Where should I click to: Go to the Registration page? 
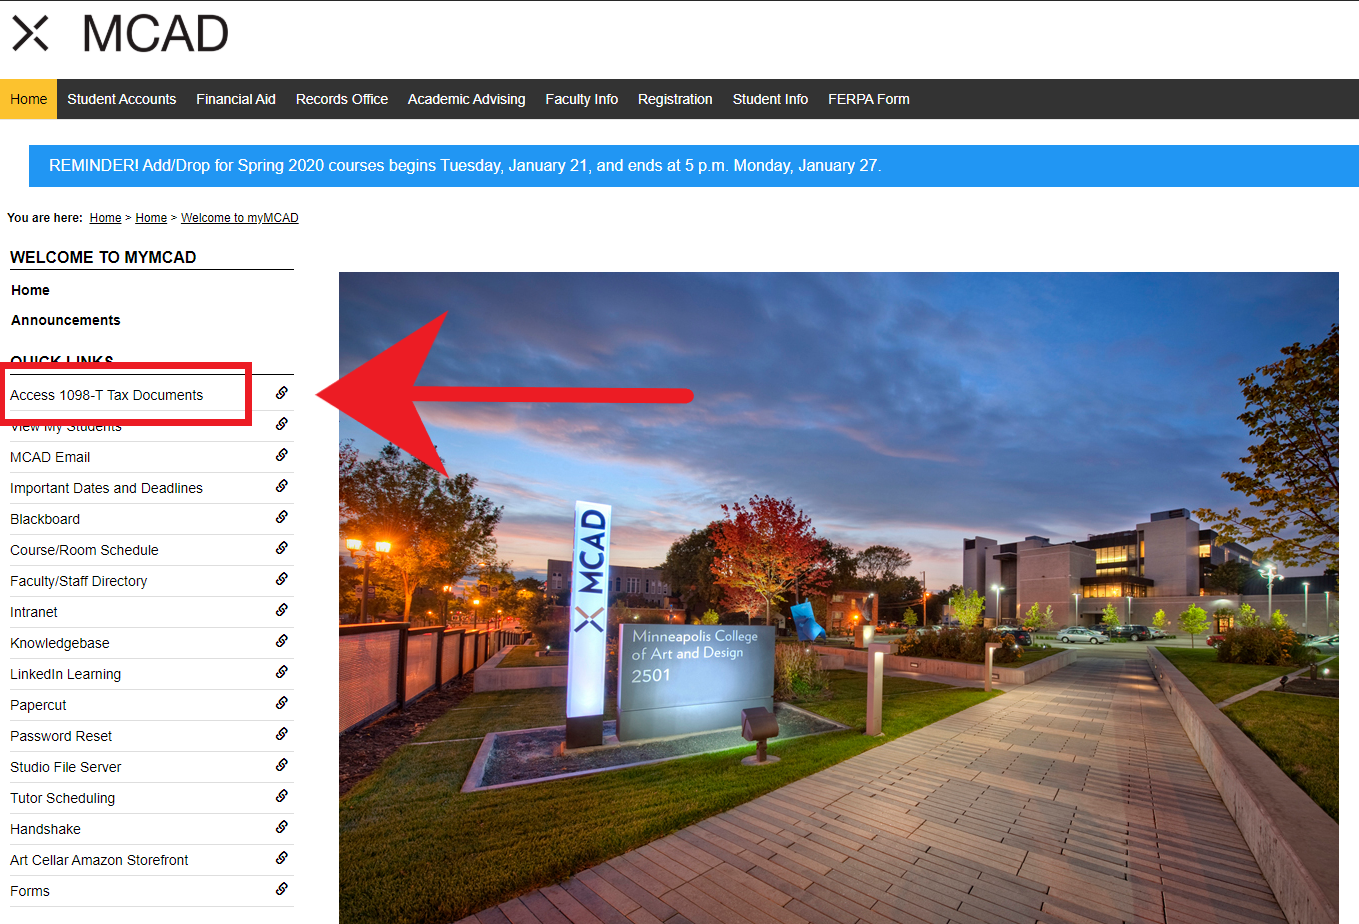(675, 99)
